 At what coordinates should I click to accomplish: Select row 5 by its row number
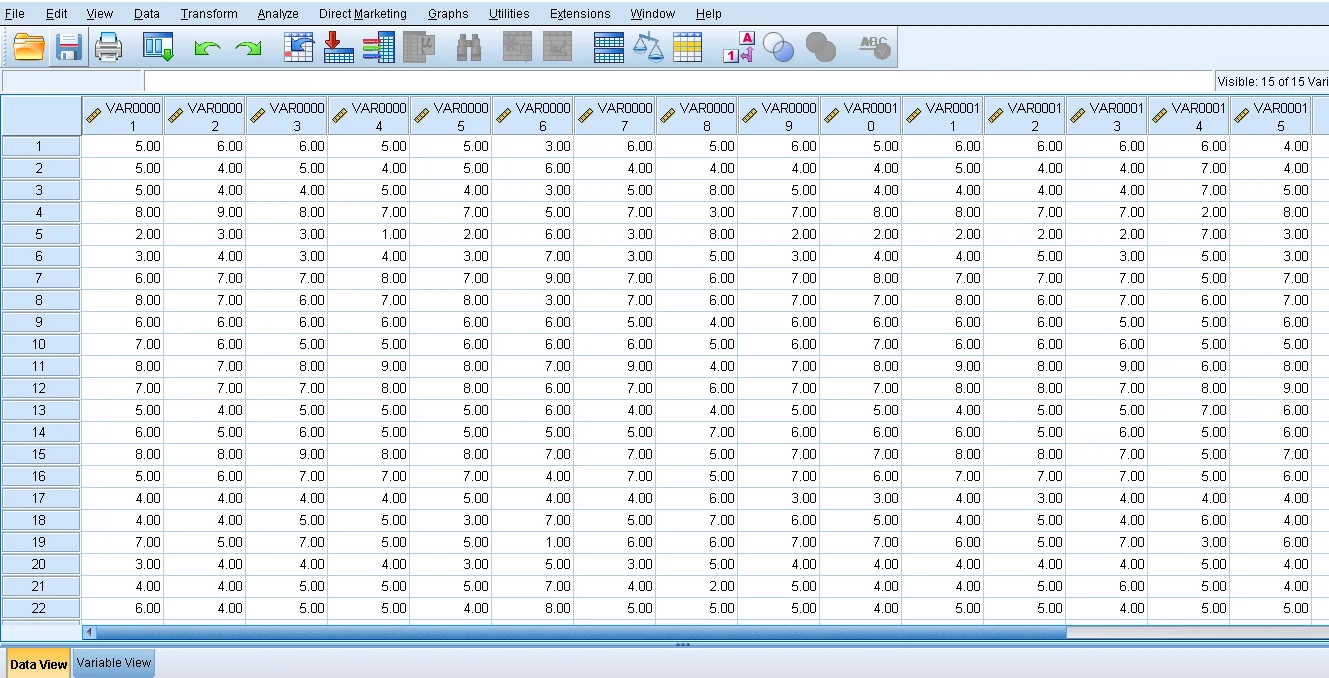41,234
